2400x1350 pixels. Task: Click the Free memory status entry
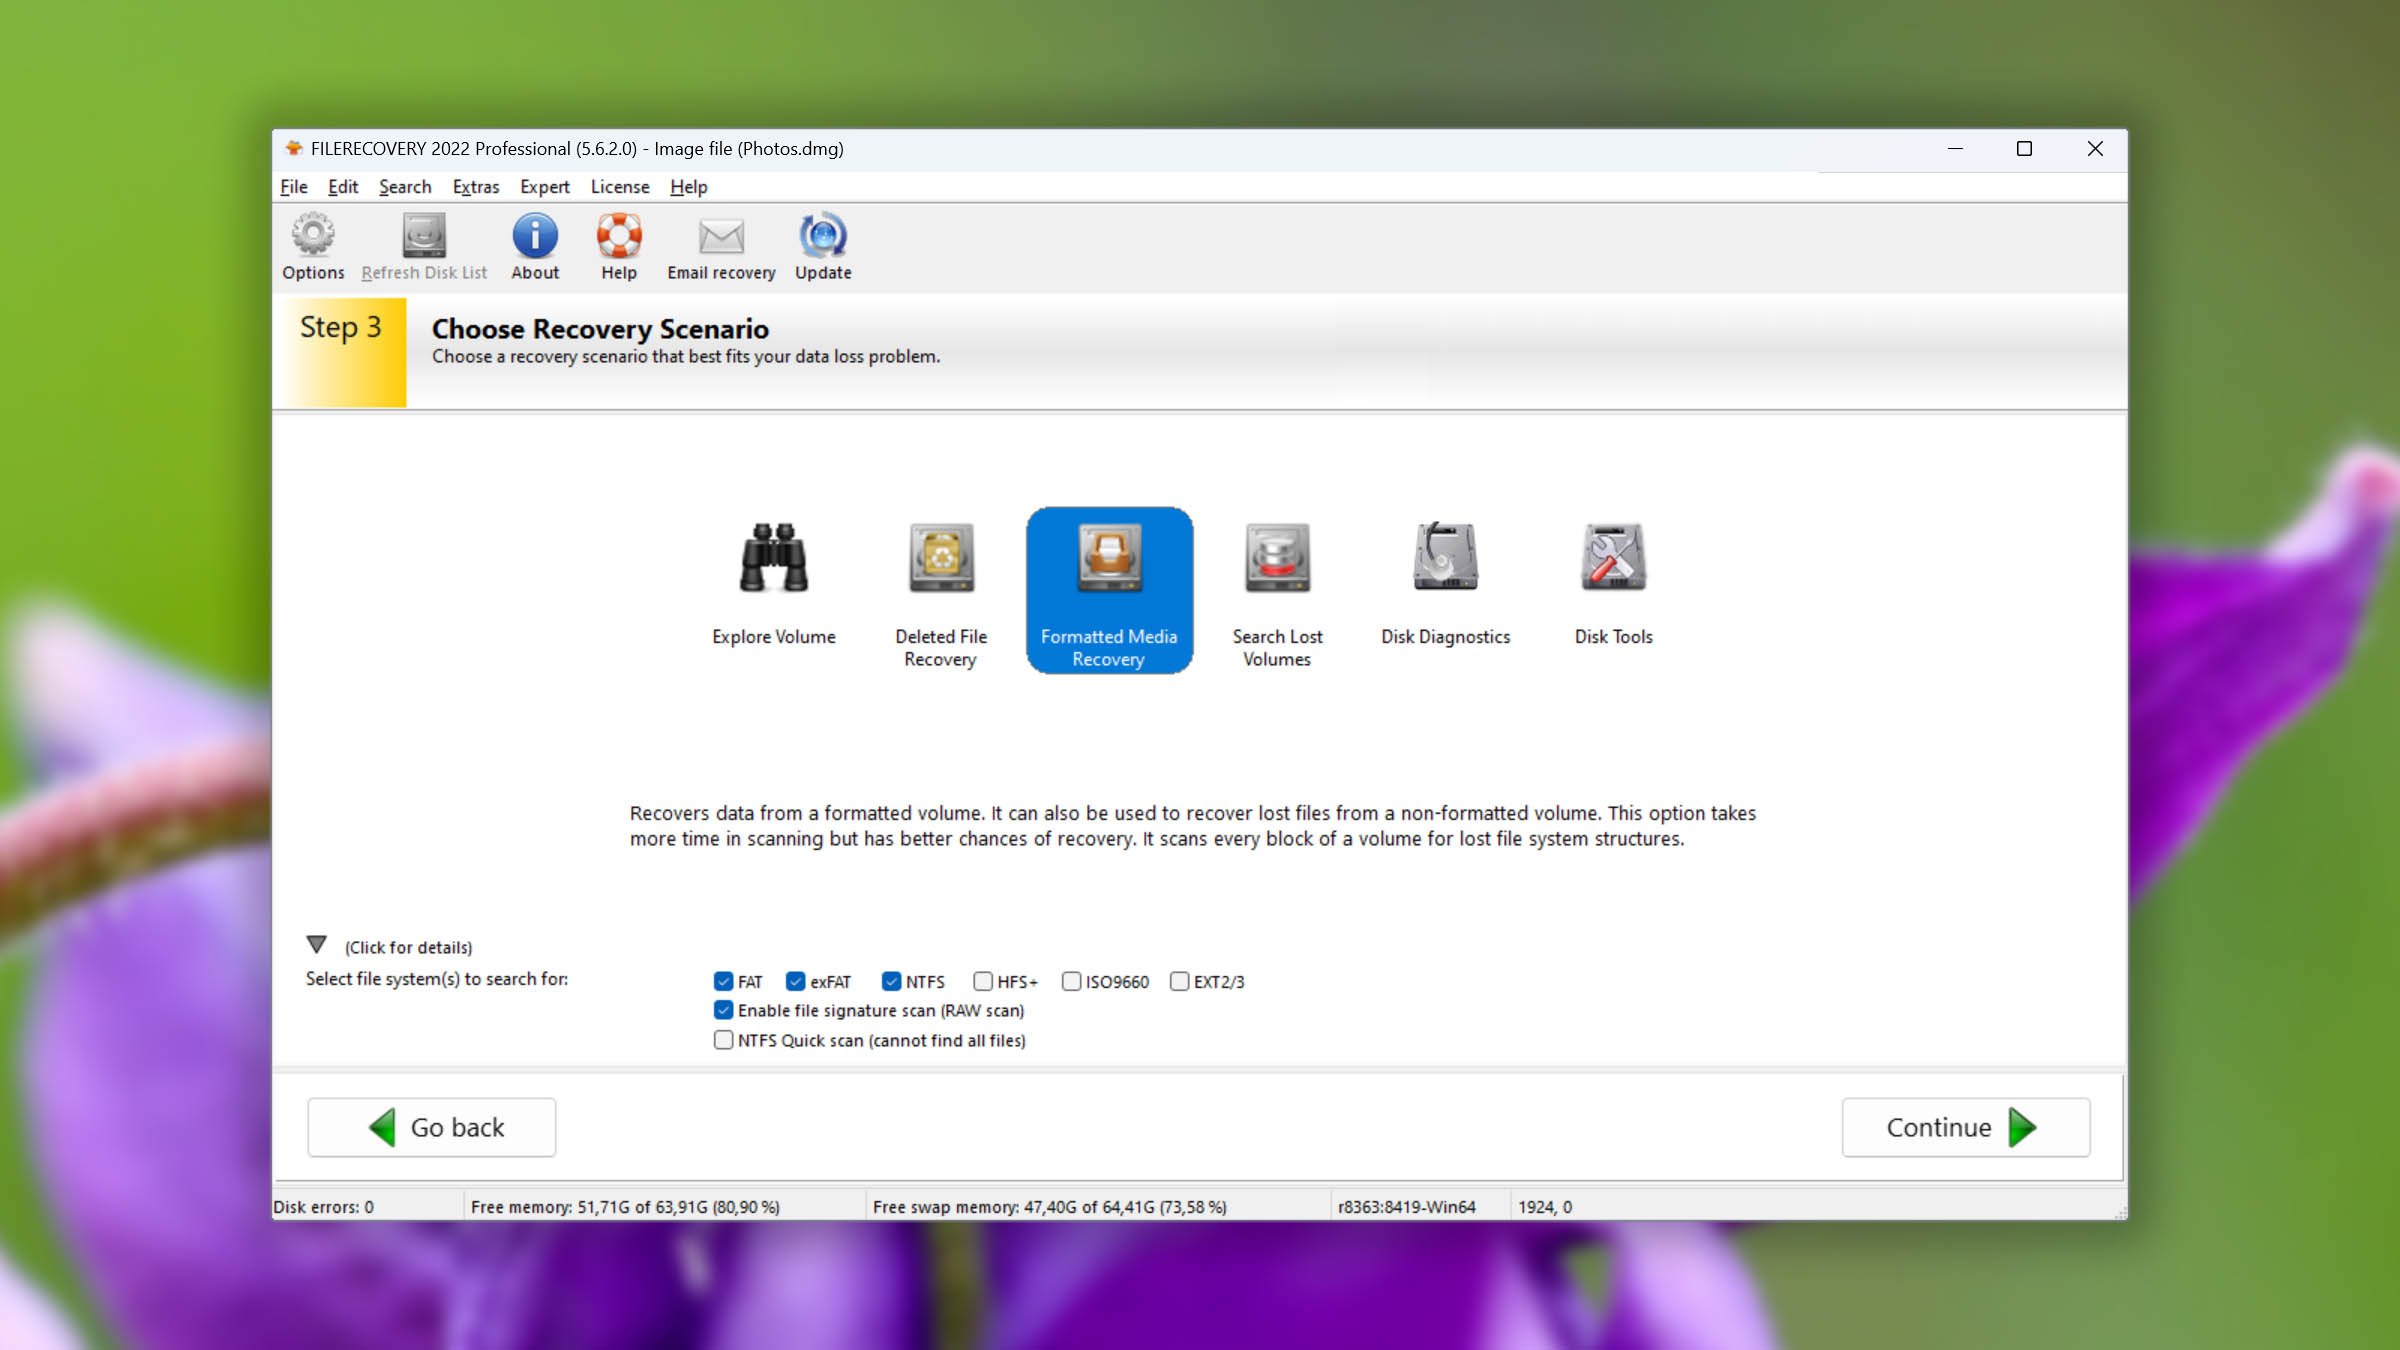pos(625,1207)
